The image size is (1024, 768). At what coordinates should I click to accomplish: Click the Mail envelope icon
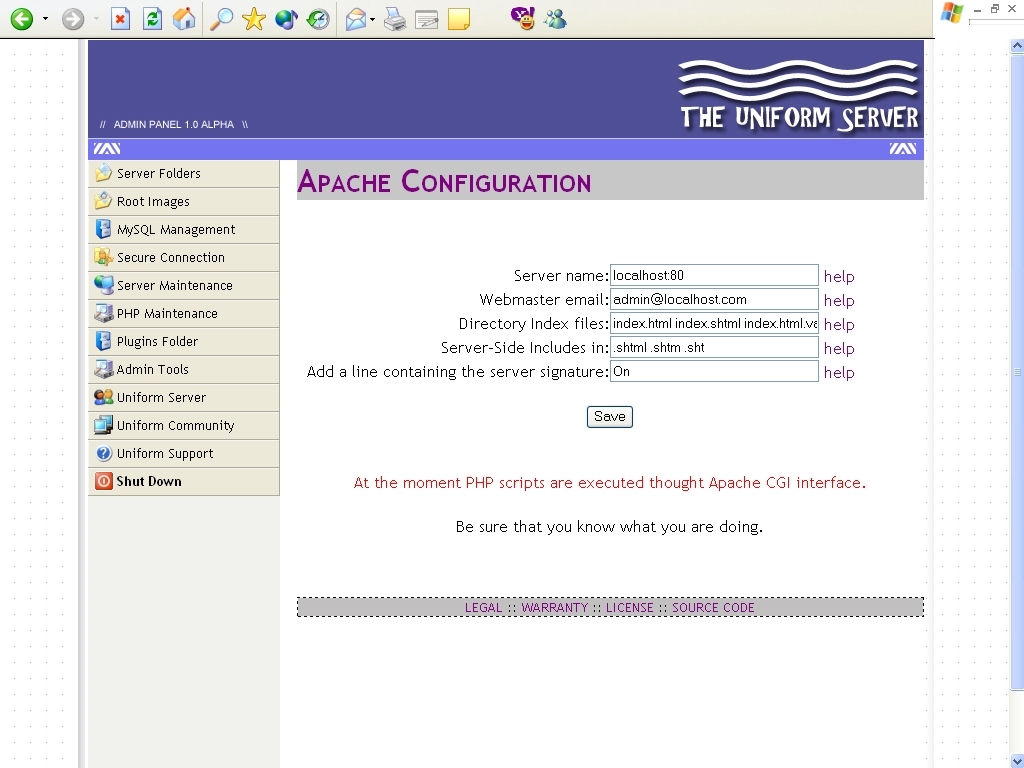pos(356,19)
